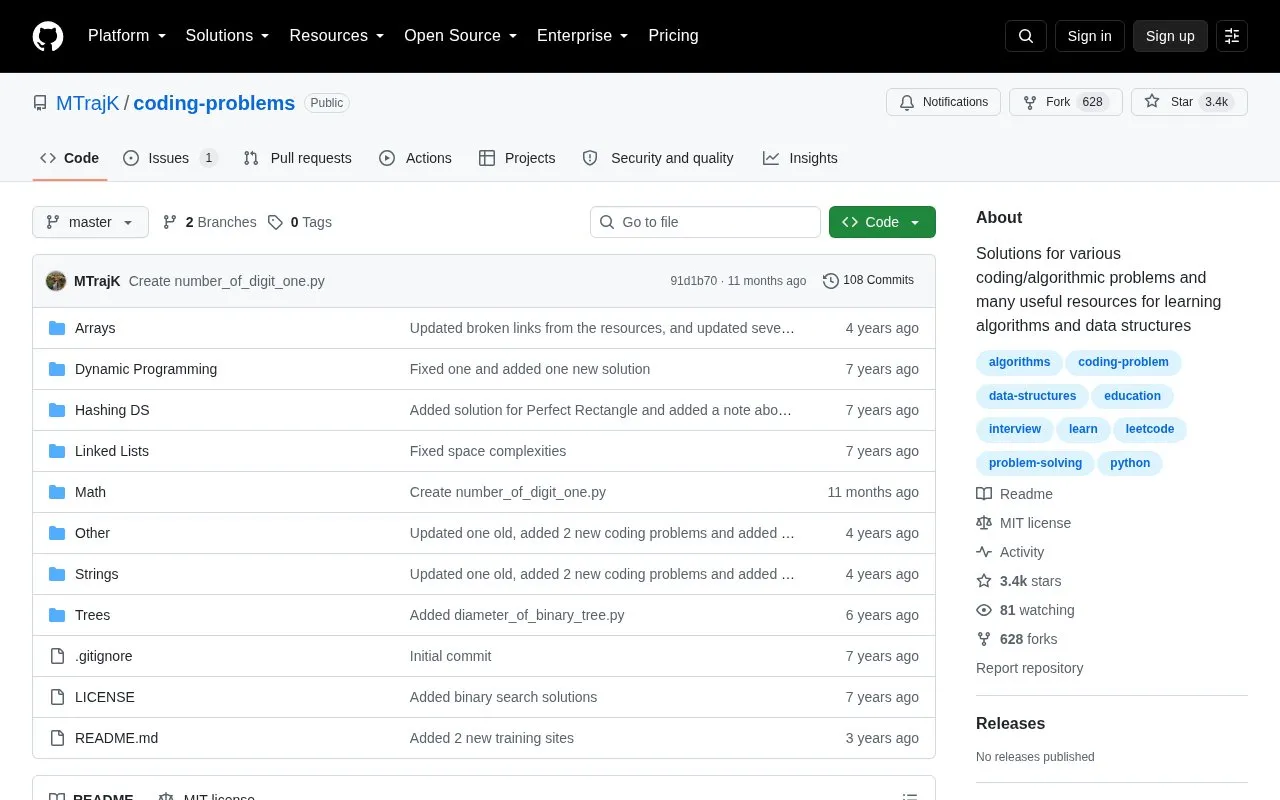Click the MIT license scale icon
Image resolution: width=1280 pixels, height=800 pixels.
(x=984, y=523)
